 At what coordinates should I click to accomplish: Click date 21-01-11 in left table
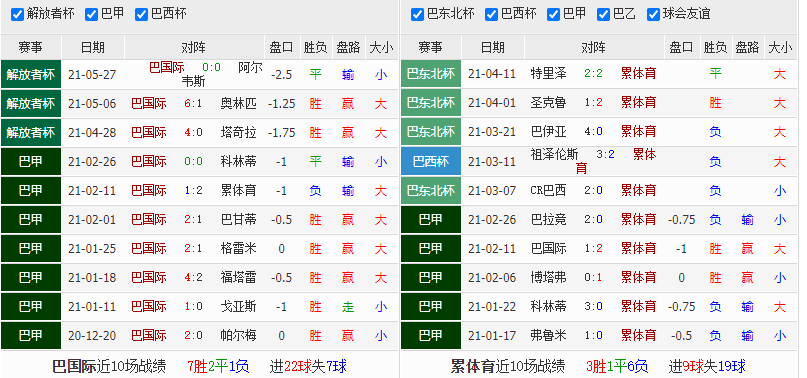(x=92, y=306)
